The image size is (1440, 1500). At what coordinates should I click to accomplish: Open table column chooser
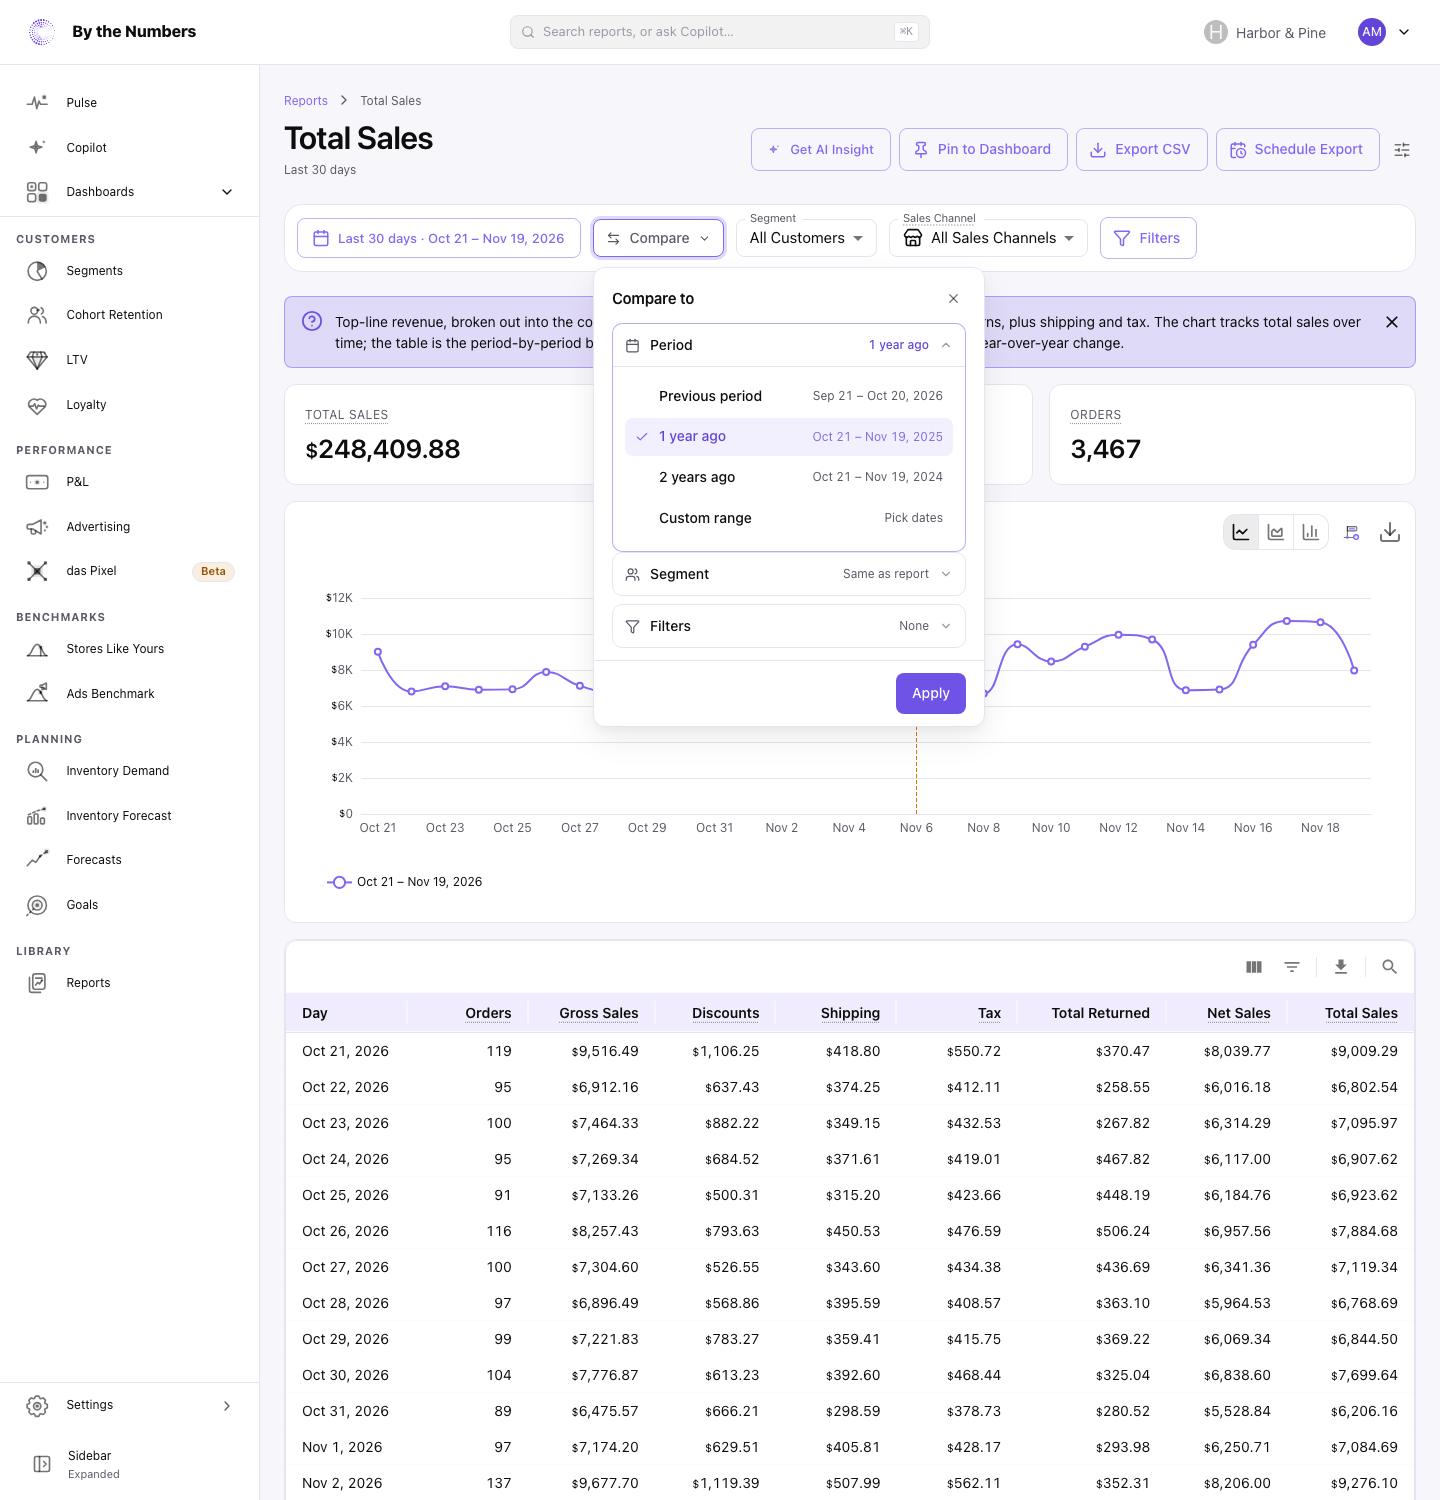(1254, 967)
